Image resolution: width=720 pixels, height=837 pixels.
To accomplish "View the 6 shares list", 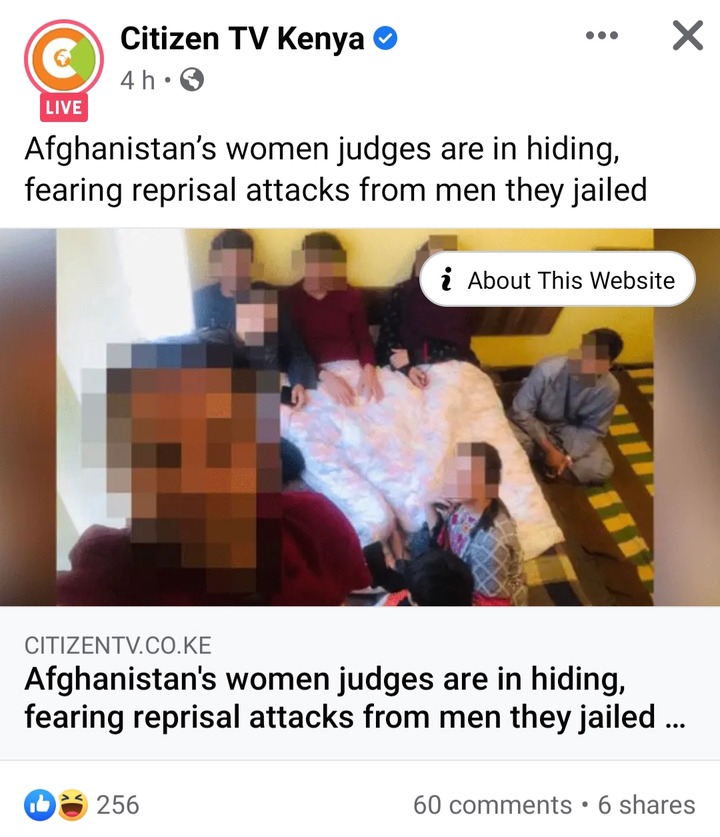I will tap(646, 805).
